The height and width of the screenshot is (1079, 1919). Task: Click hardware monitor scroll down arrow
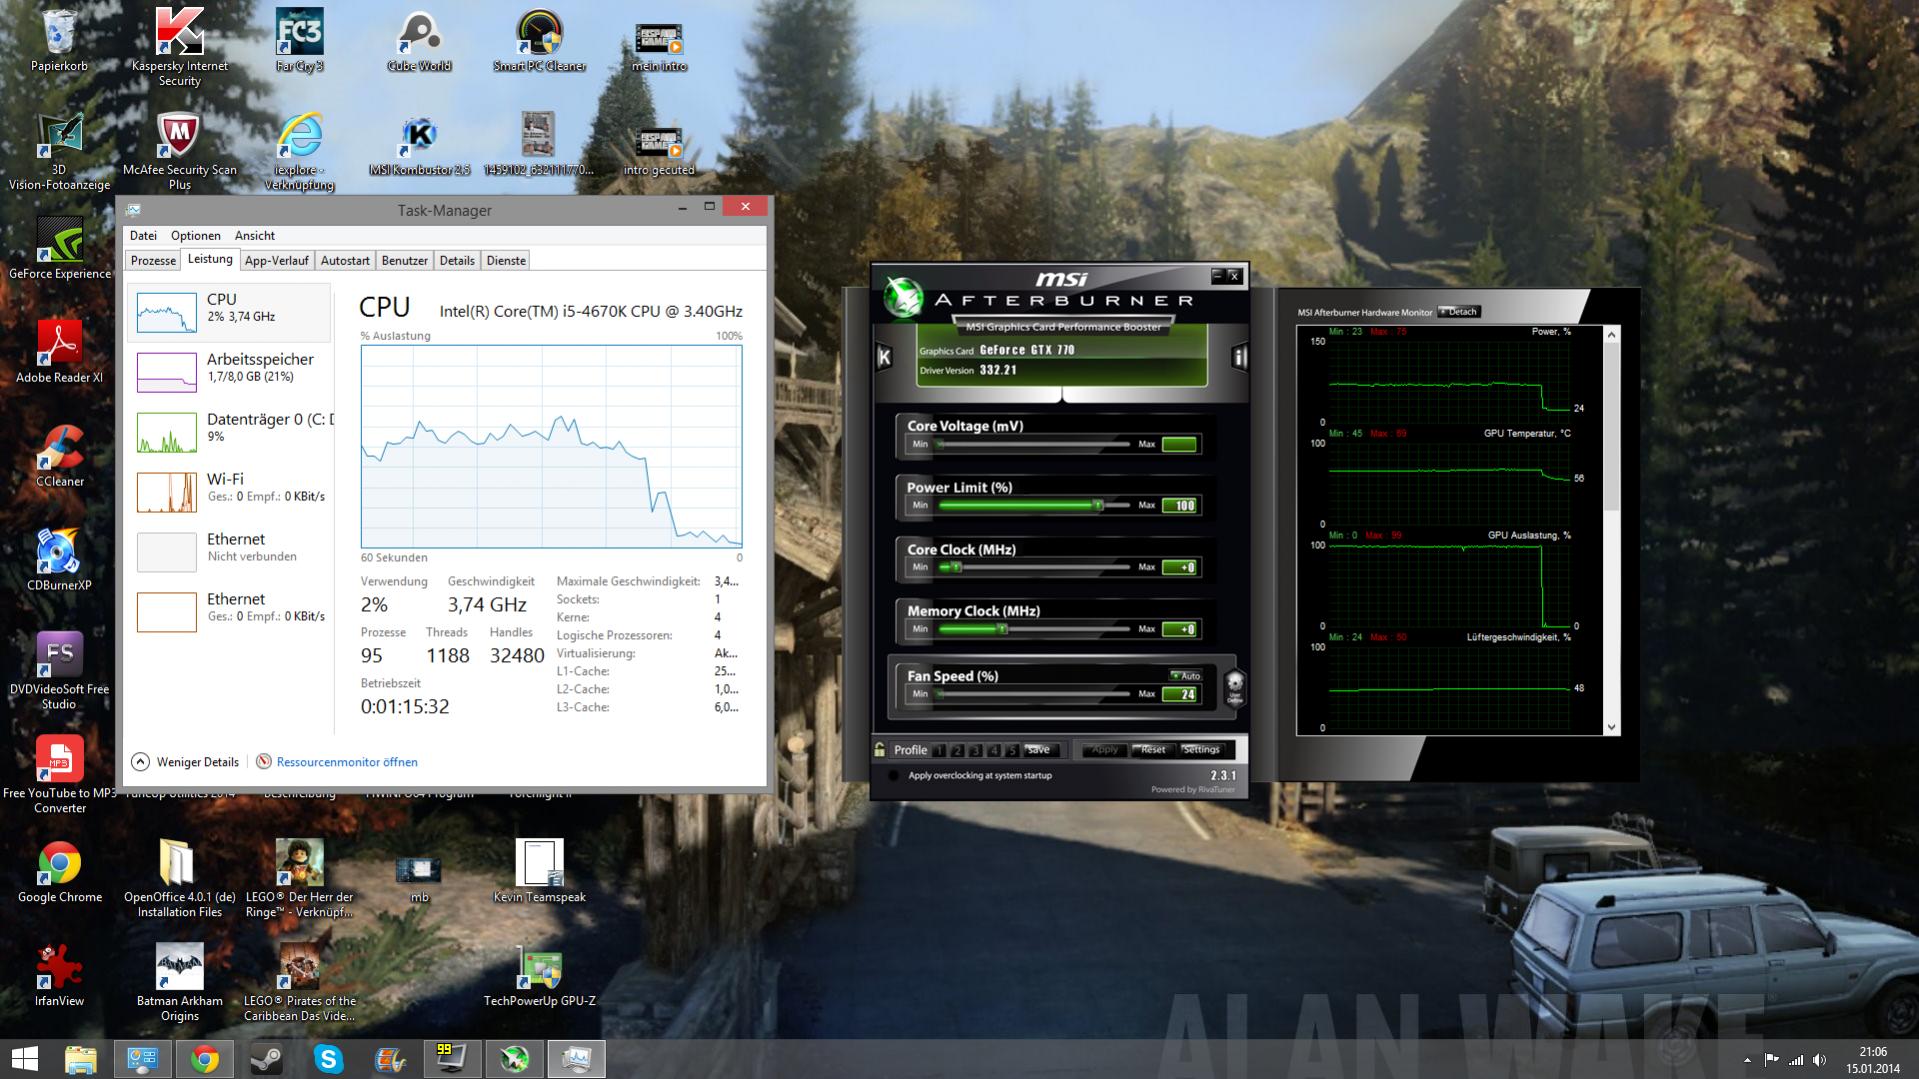pos(1611,727)
